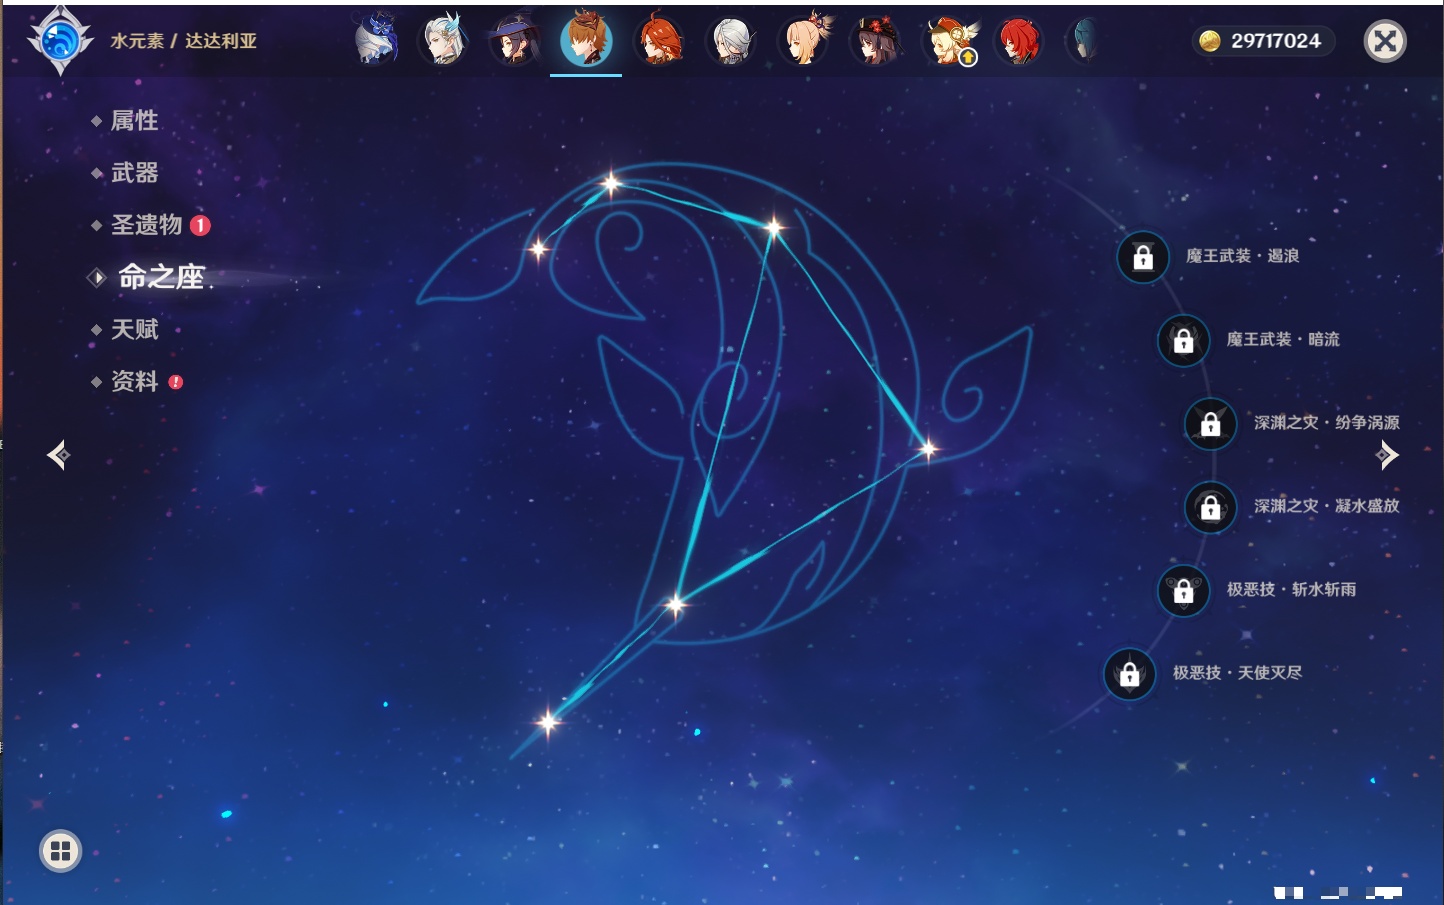Open locked constellation 魔王武装·遏浪
Image resolution: width=1444 pixels, height=905 pixels.
pyautogui.click(x=1143, y=257)
